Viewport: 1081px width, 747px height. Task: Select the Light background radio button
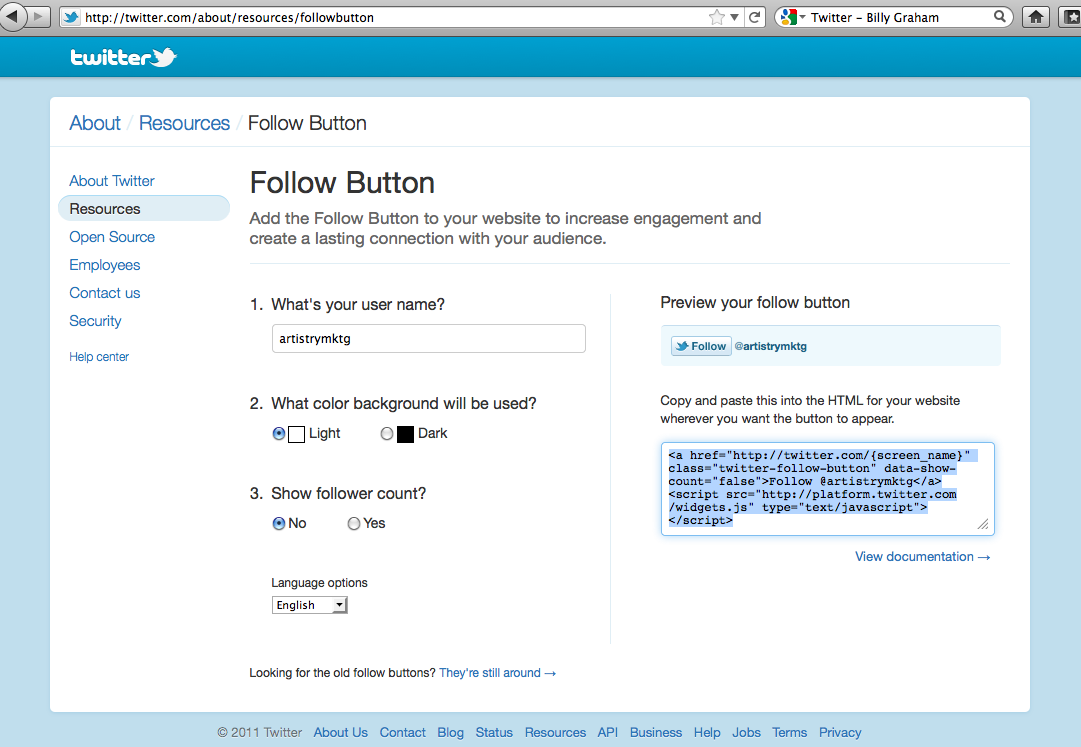click(x=279, y=433)
